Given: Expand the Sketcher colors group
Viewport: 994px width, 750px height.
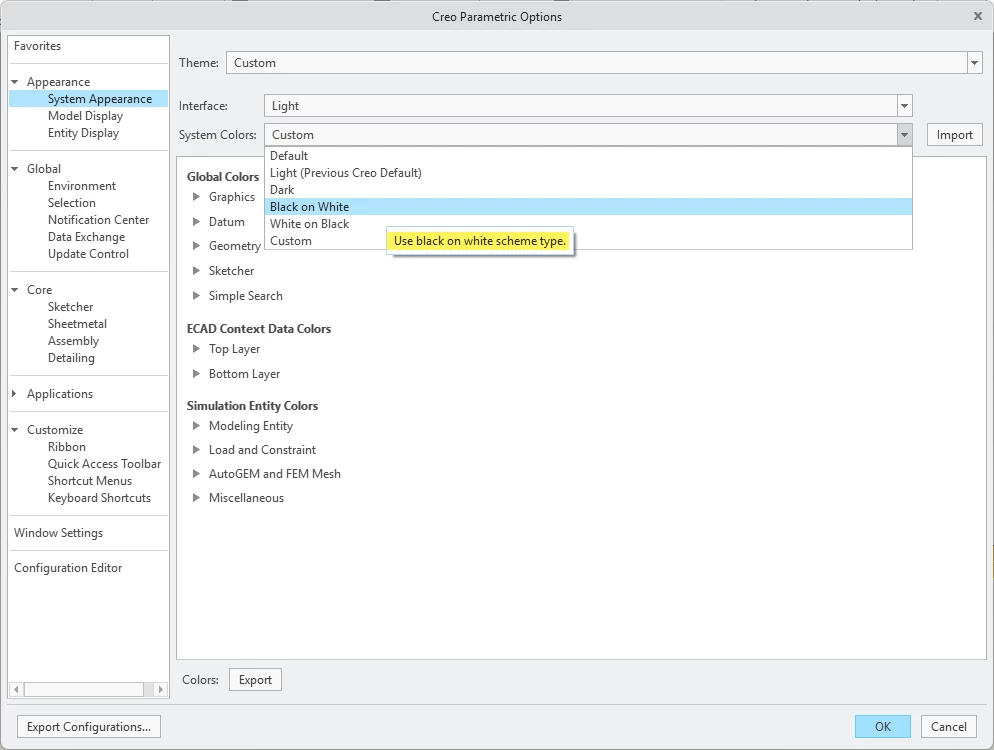Looking at the screenshot, I should click(x=197, y=271).
